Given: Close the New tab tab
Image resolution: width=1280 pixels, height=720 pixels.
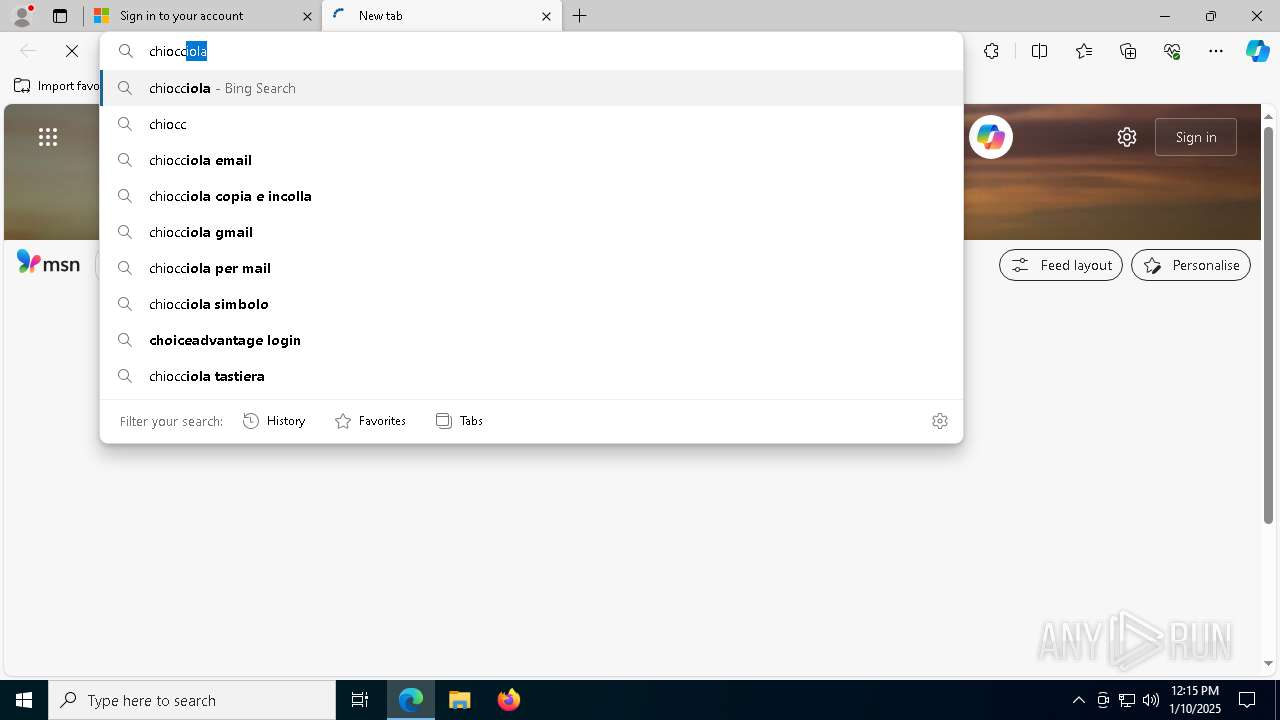Looking at the screenshot, I should point(546,16).
